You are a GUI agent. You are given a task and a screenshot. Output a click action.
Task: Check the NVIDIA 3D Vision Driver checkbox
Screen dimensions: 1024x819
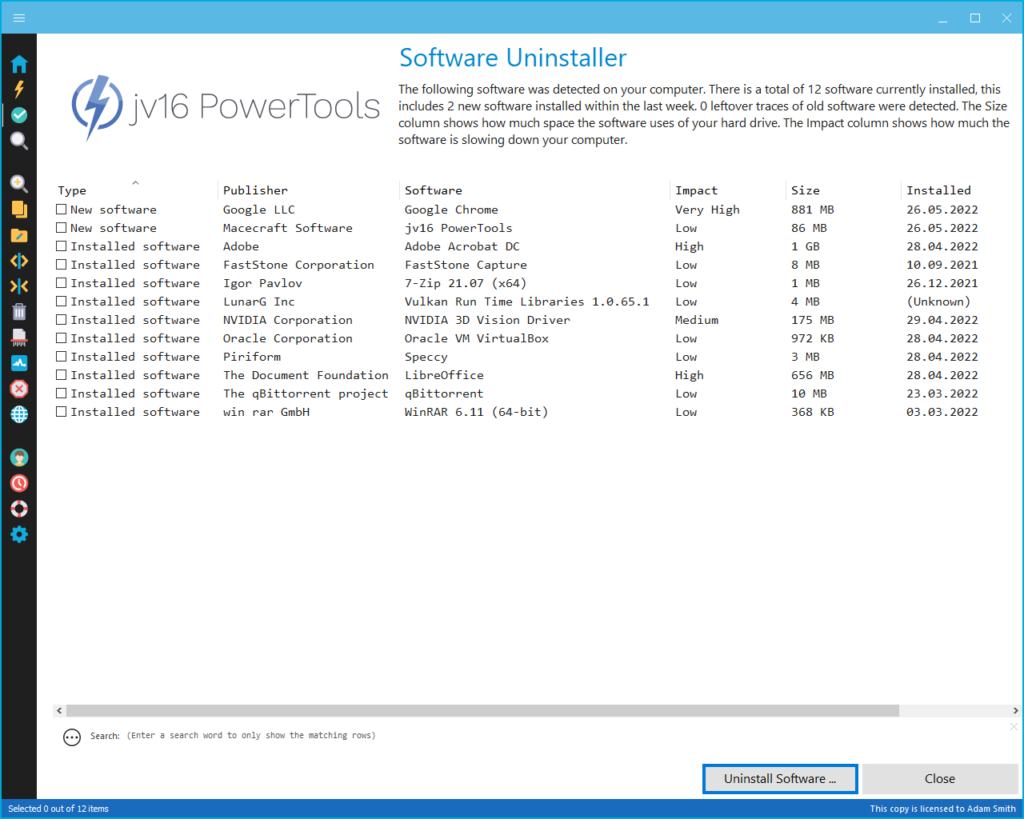click(x=61, y=319)
